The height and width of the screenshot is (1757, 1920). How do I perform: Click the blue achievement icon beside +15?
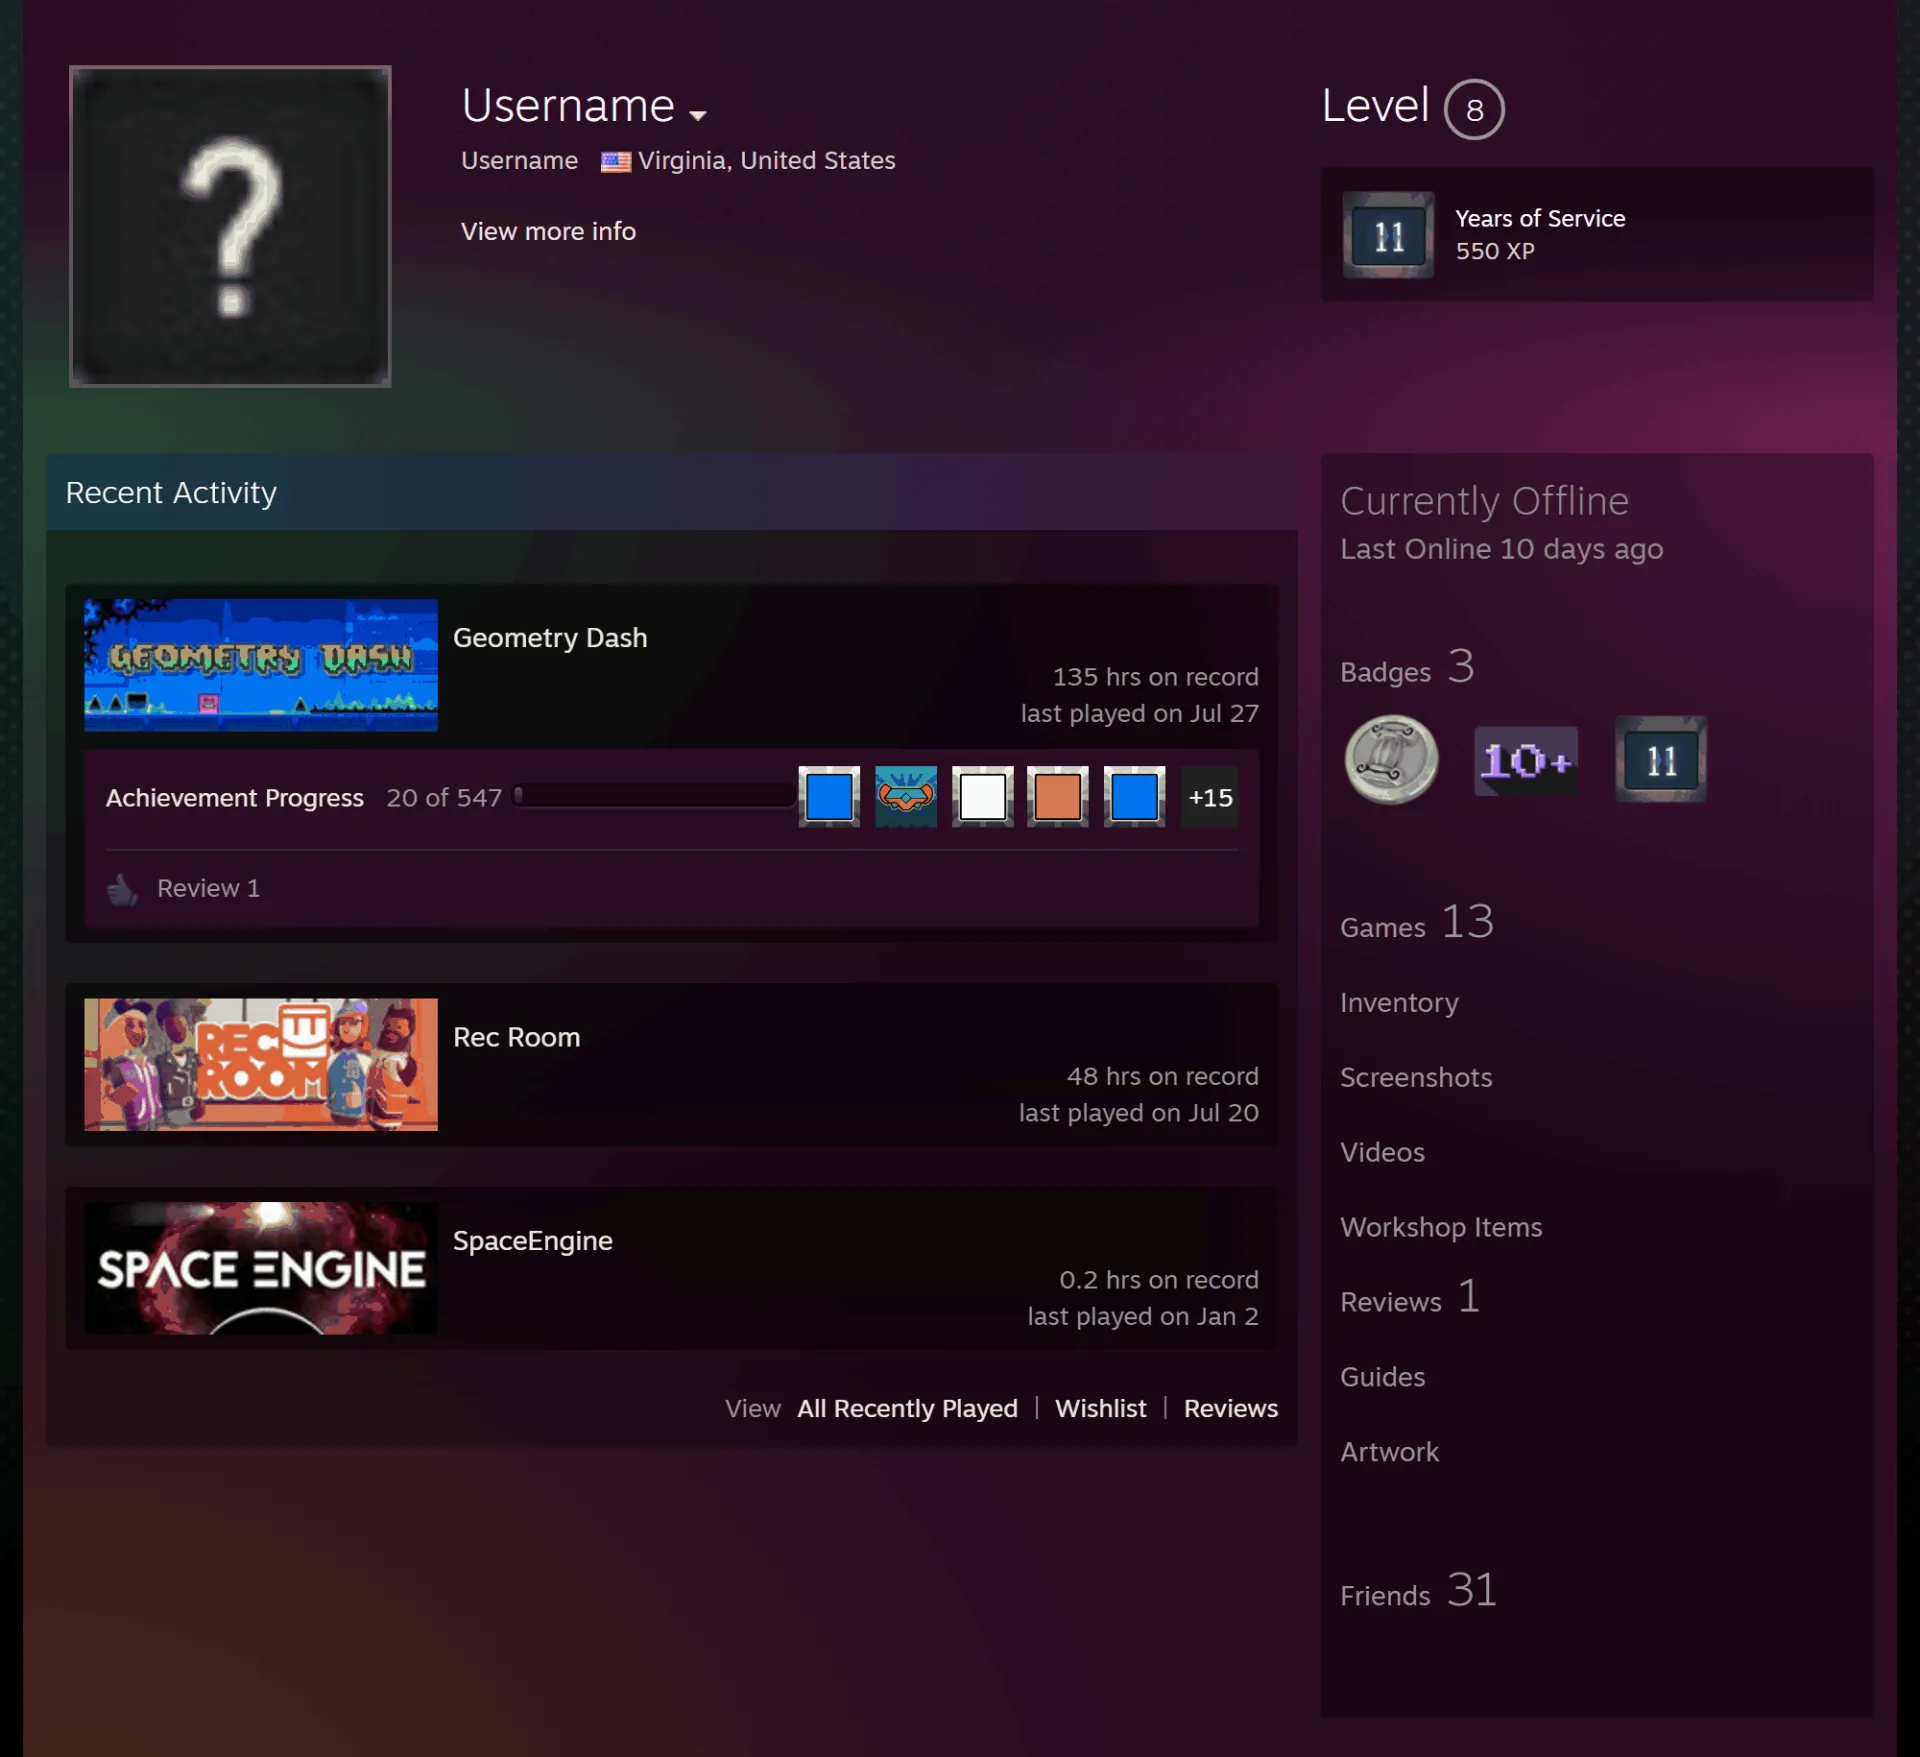click(x=1134, y=797)
